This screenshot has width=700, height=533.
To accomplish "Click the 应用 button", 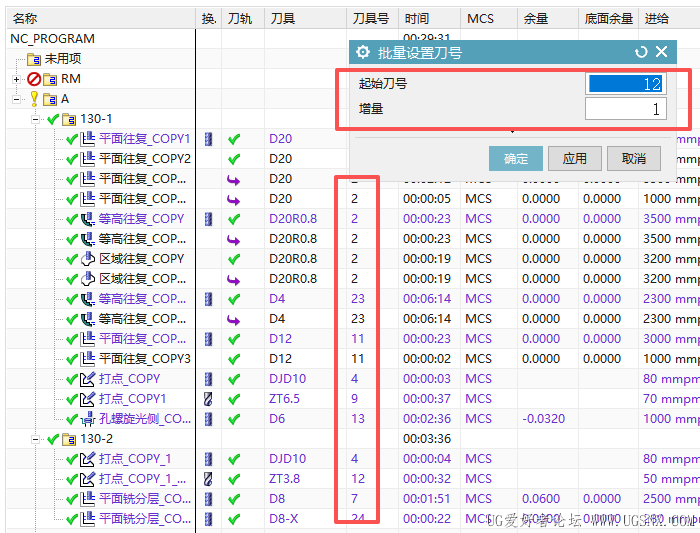I will pyautogui.click(x=575, y=158).
